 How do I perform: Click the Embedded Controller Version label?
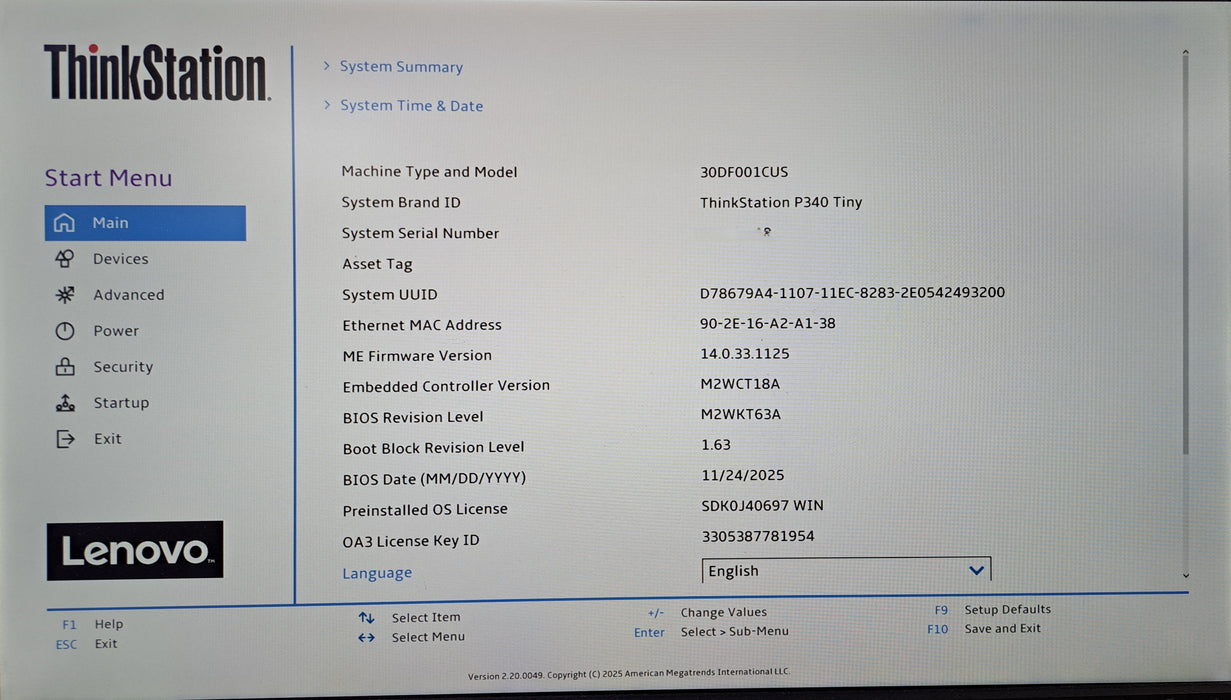[x=446, y=386]
